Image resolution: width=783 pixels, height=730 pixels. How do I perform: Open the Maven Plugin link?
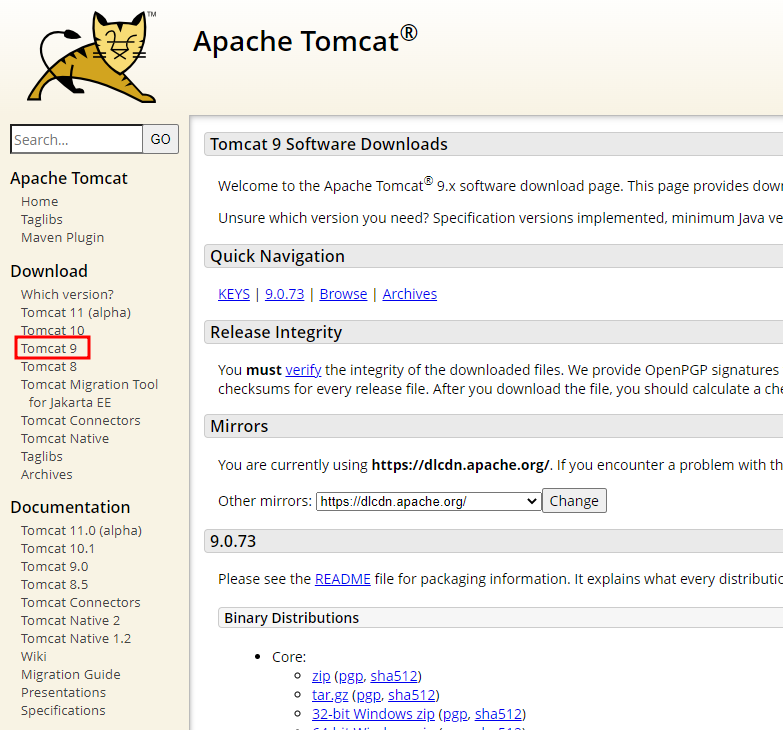click(62, 238)
